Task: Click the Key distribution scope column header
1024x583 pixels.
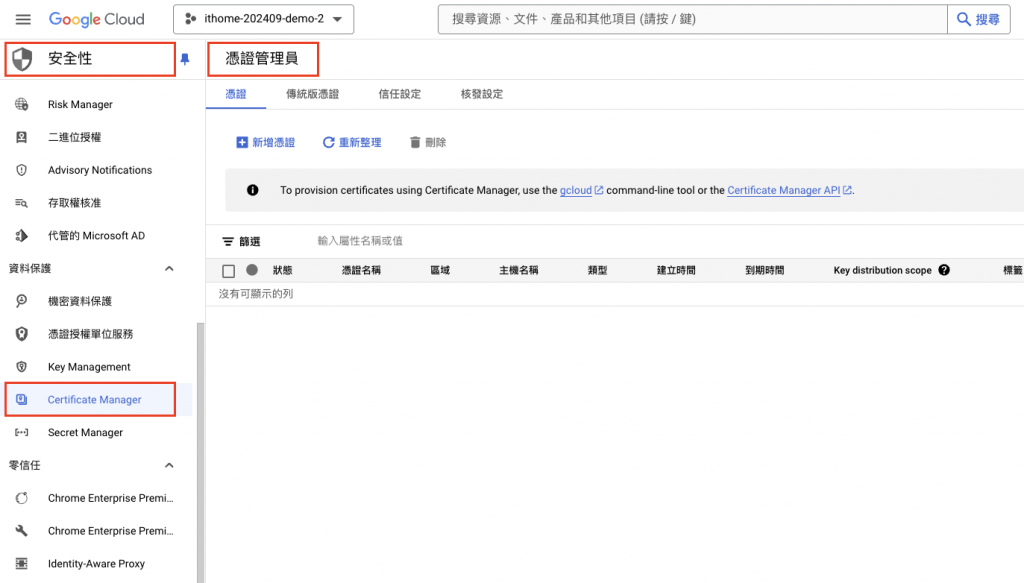Action: tap(882, 270)
